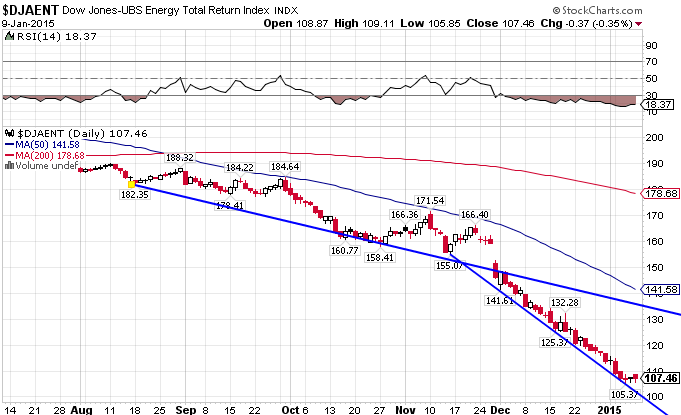
Task: Click the 170 price axis label
Action: 655,216
